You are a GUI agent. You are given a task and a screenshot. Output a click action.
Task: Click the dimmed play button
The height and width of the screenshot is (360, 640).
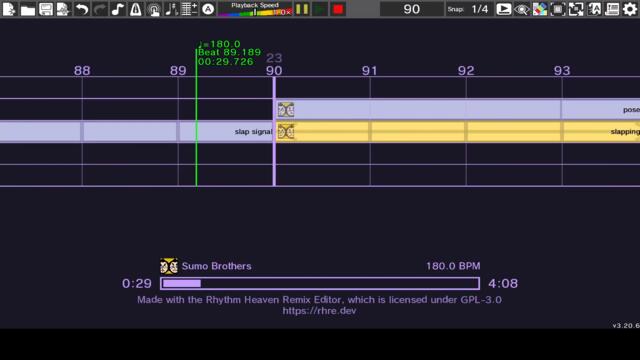tap(320, 9)
